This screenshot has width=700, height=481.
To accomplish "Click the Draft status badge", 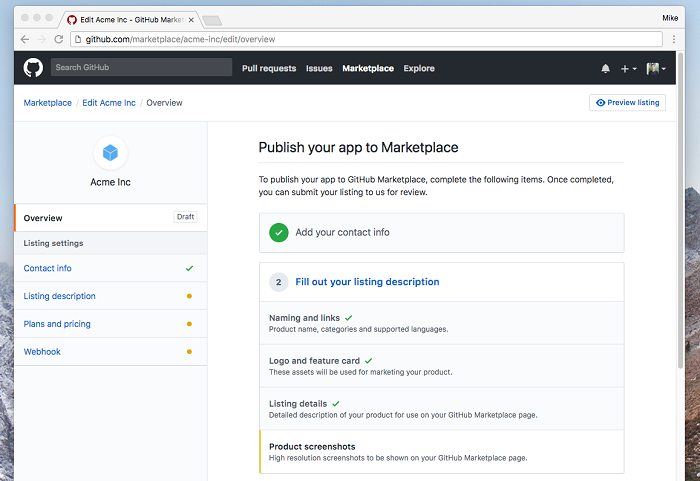I will 185,217.
